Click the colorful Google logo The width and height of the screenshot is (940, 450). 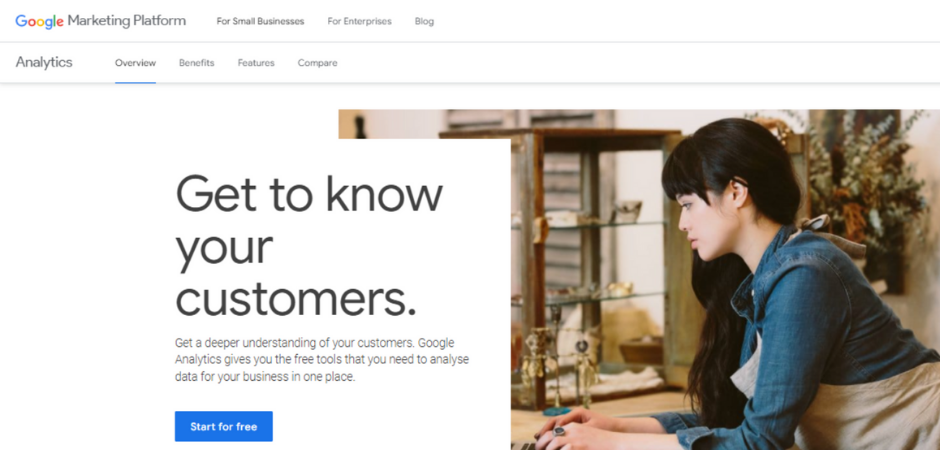(39, 21)
